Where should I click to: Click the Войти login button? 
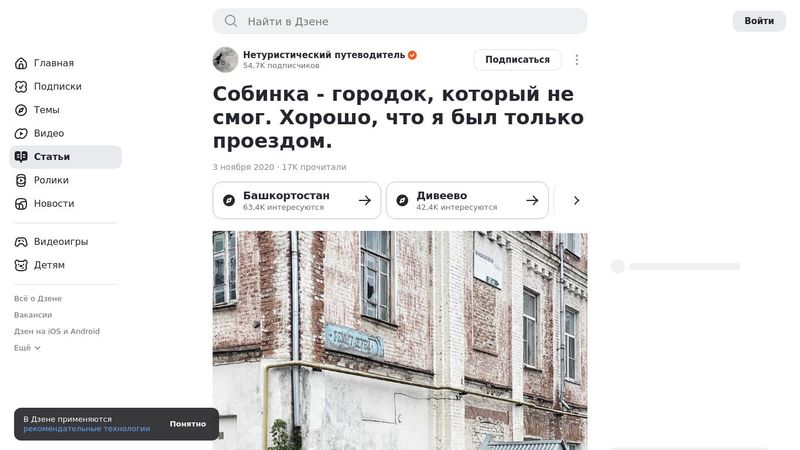759,21
